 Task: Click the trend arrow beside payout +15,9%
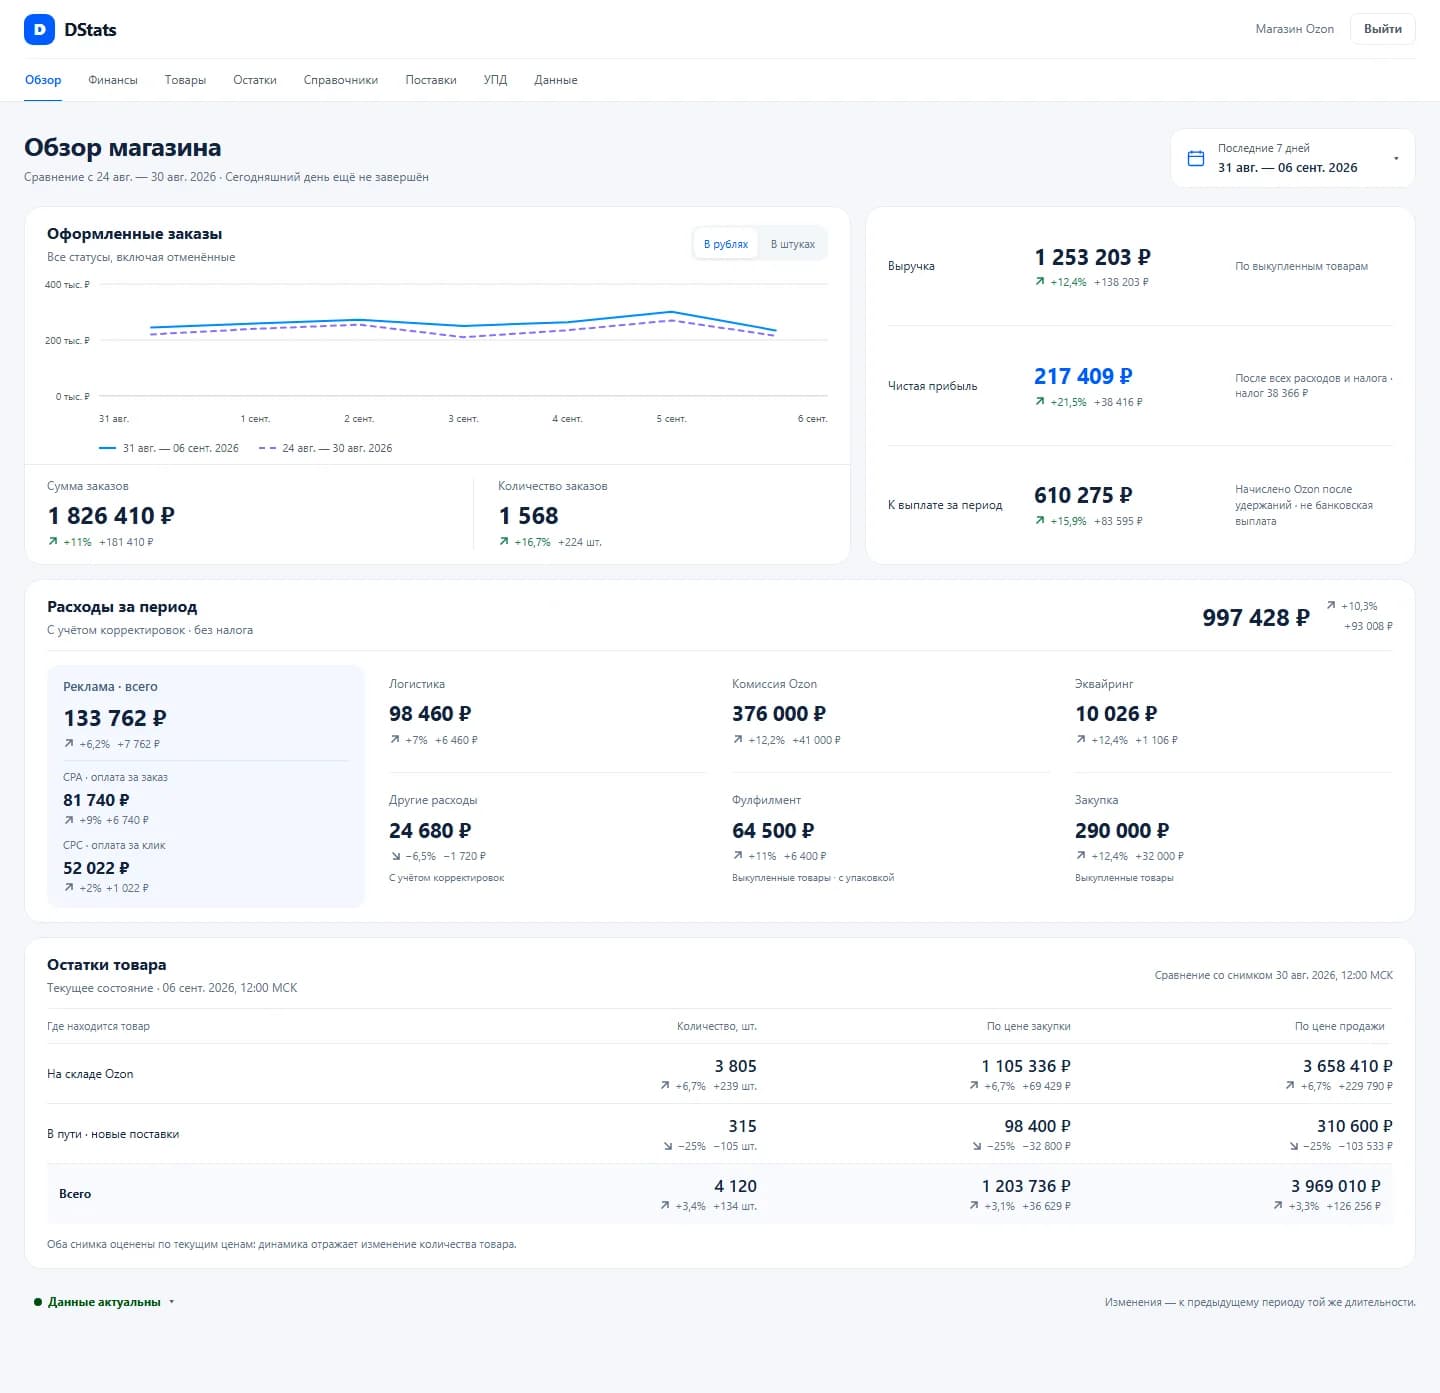[1040, 521]
